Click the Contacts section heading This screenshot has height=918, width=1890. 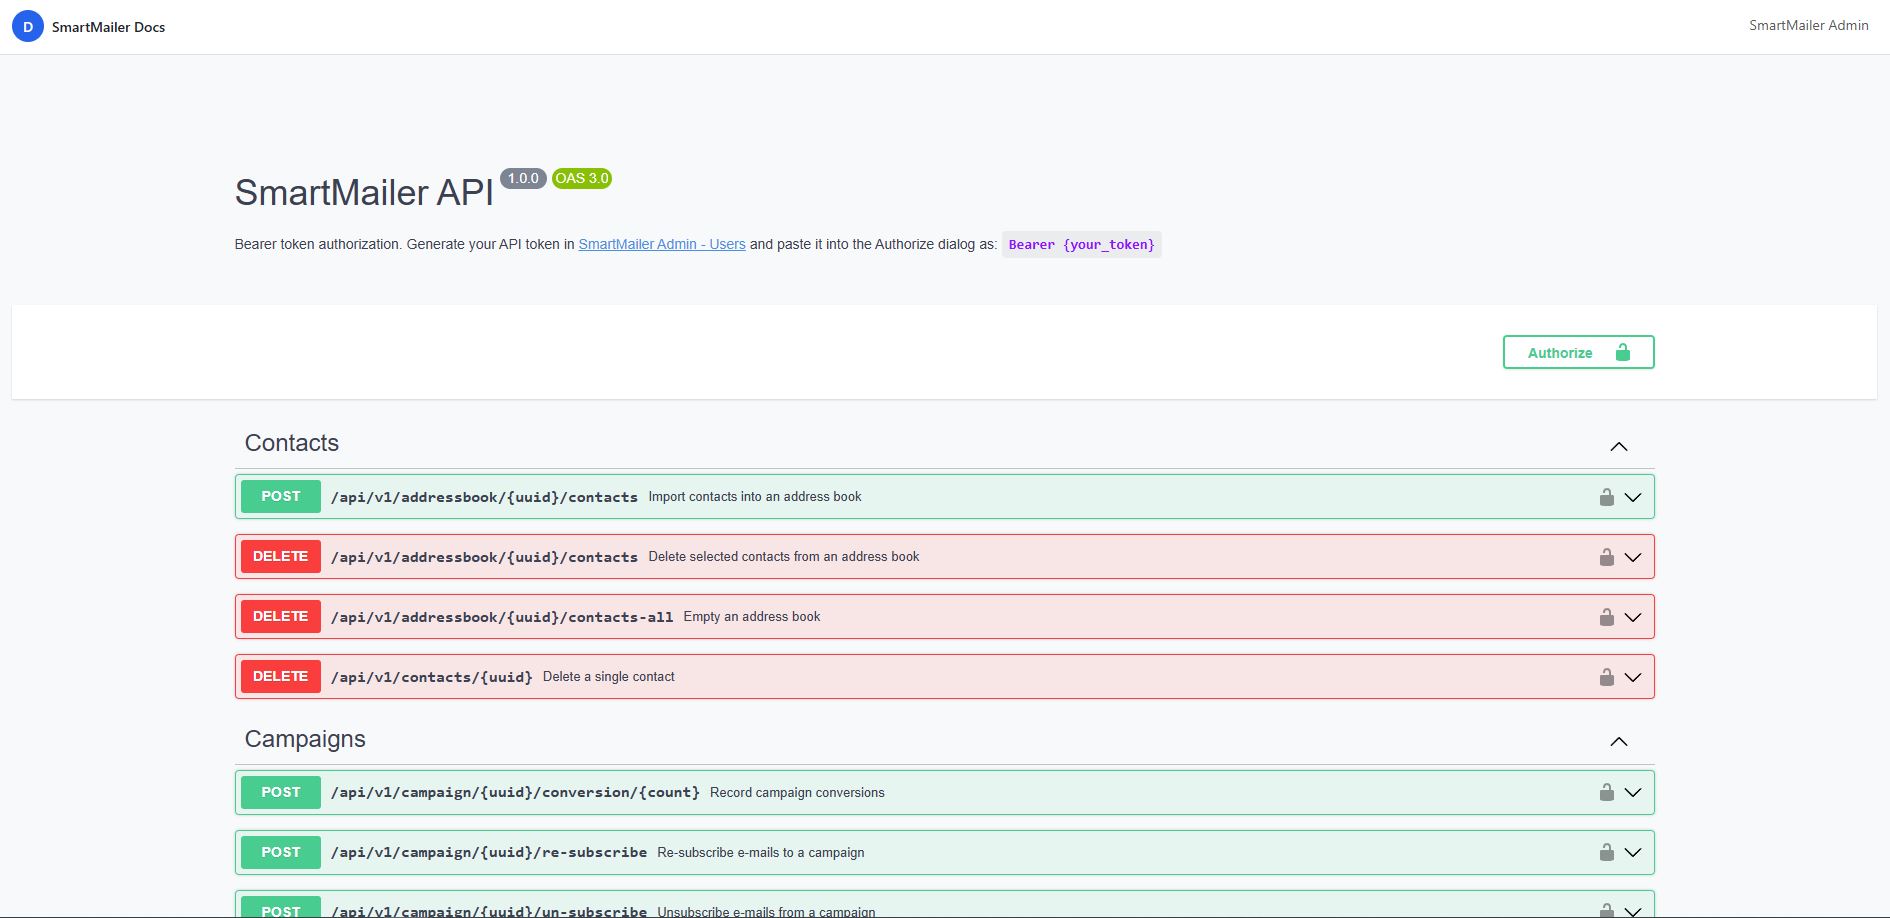pos(292,443)
